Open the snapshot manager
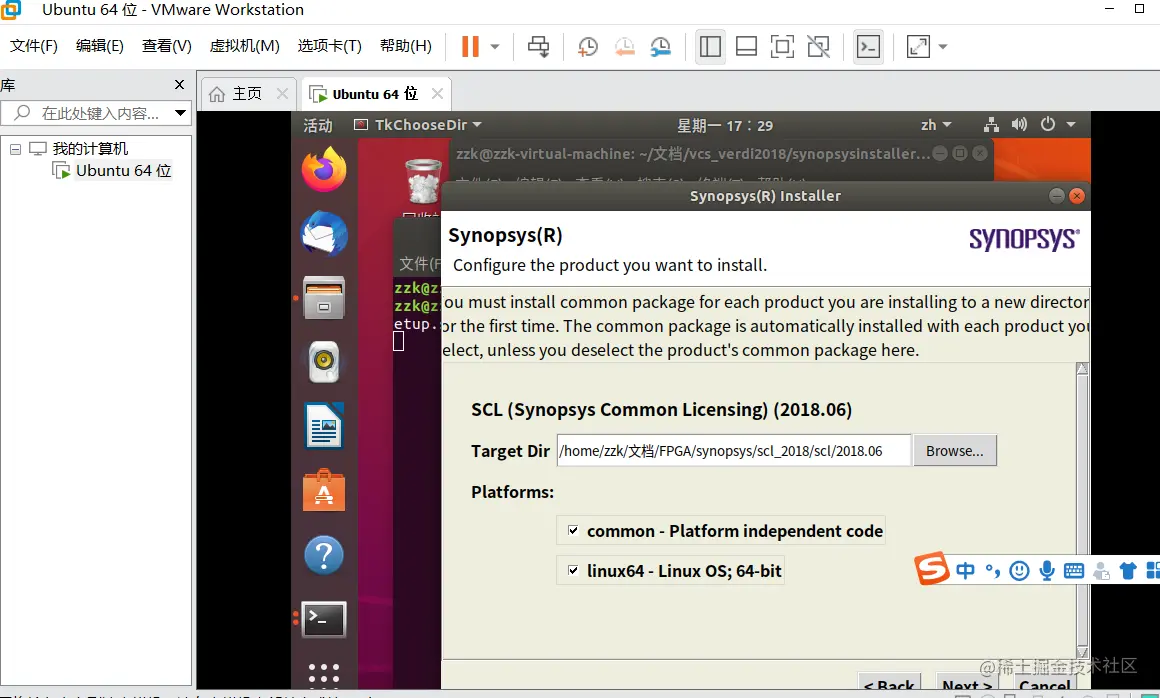This screenshot has width=1160, height=698. (x=660, y=47)
